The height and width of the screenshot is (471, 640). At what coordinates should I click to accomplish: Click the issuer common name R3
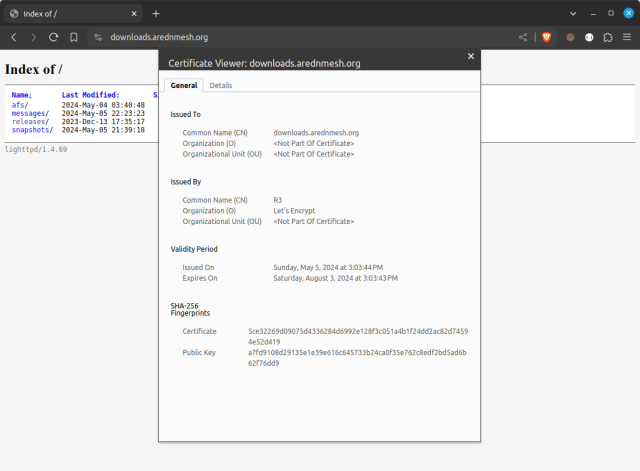pyautogui.click(x=278, y=200)
